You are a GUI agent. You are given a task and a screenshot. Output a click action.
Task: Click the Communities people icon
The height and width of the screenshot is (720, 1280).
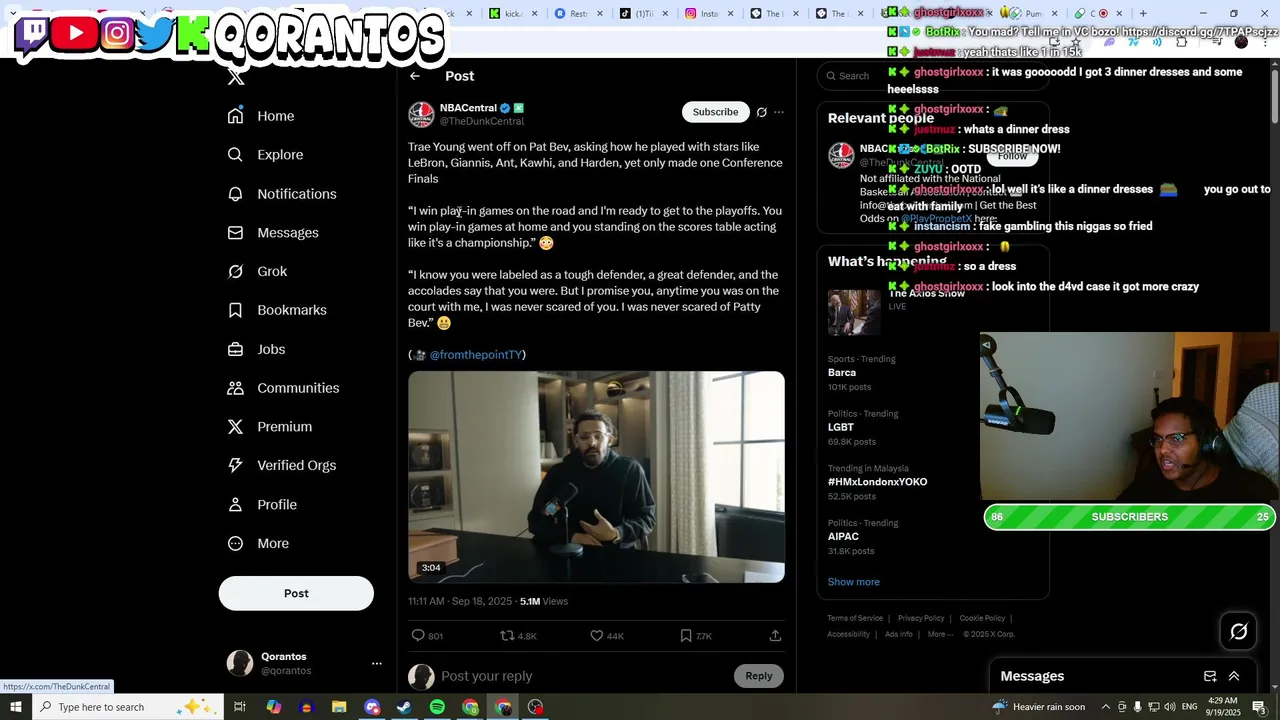point(235,388)
